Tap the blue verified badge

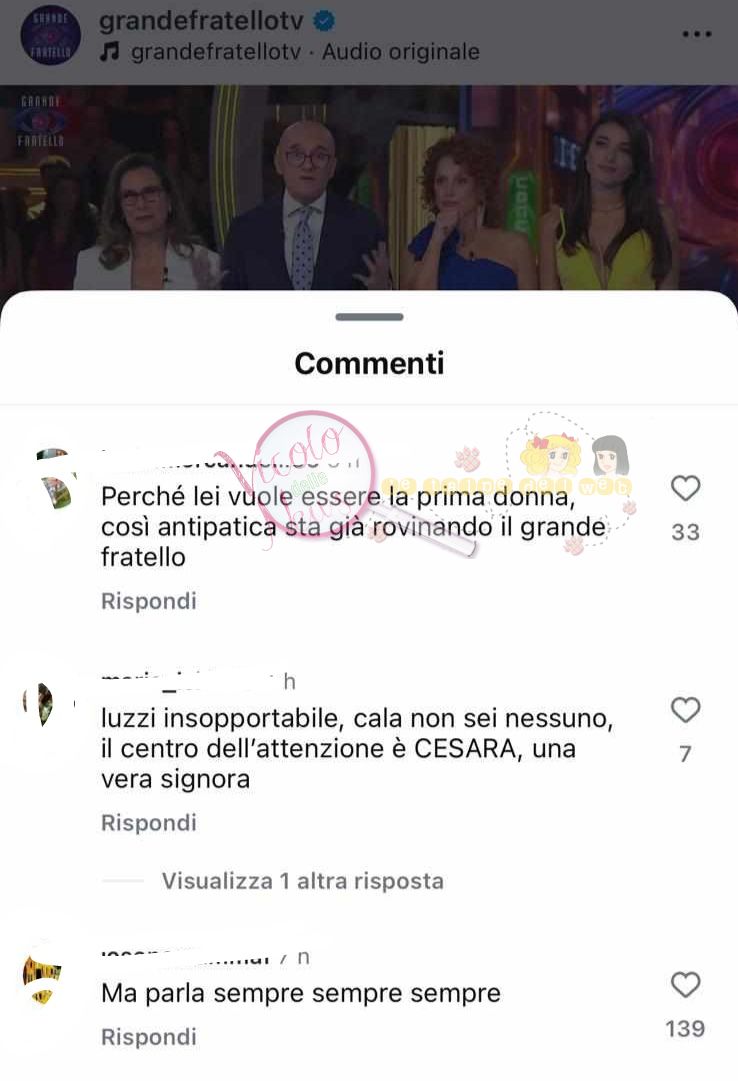324,21
